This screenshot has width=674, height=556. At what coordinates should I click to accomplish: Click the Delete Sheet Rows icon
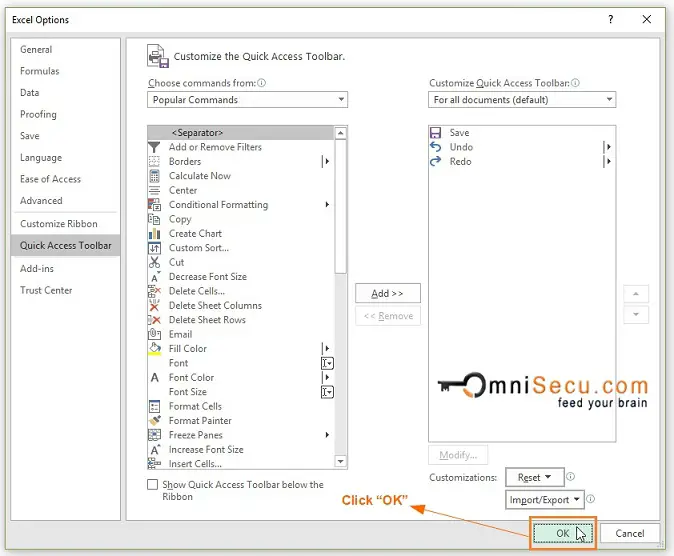point(154,320)
